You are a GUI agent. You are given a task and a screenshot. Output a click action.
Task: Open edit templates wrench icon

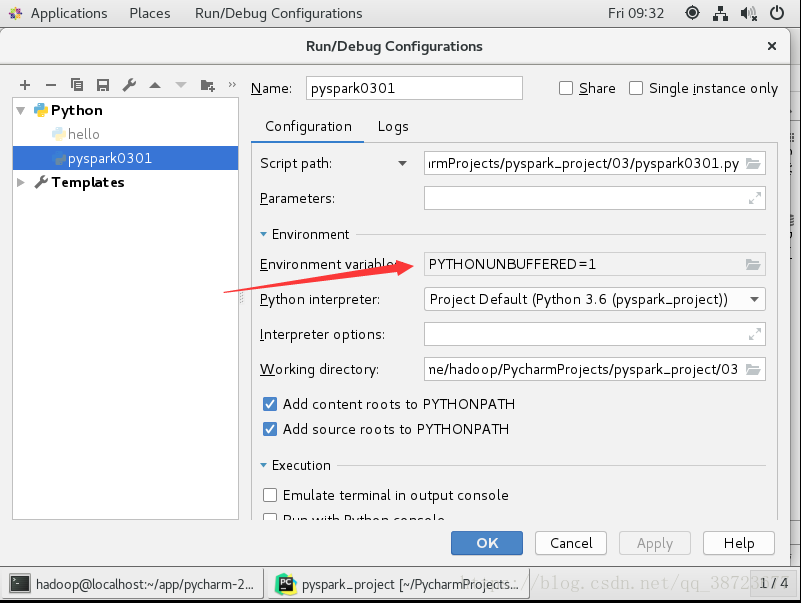[129, 85]
